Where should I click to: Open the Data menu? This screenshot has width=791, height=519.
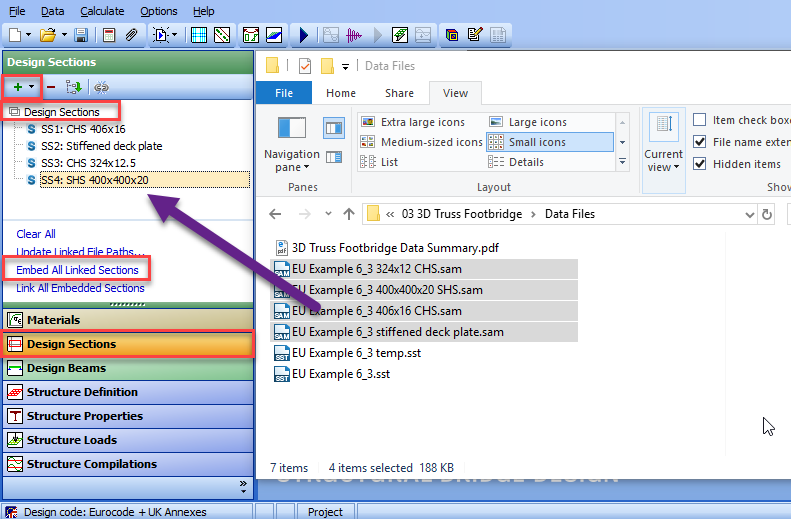pos(52,11)
